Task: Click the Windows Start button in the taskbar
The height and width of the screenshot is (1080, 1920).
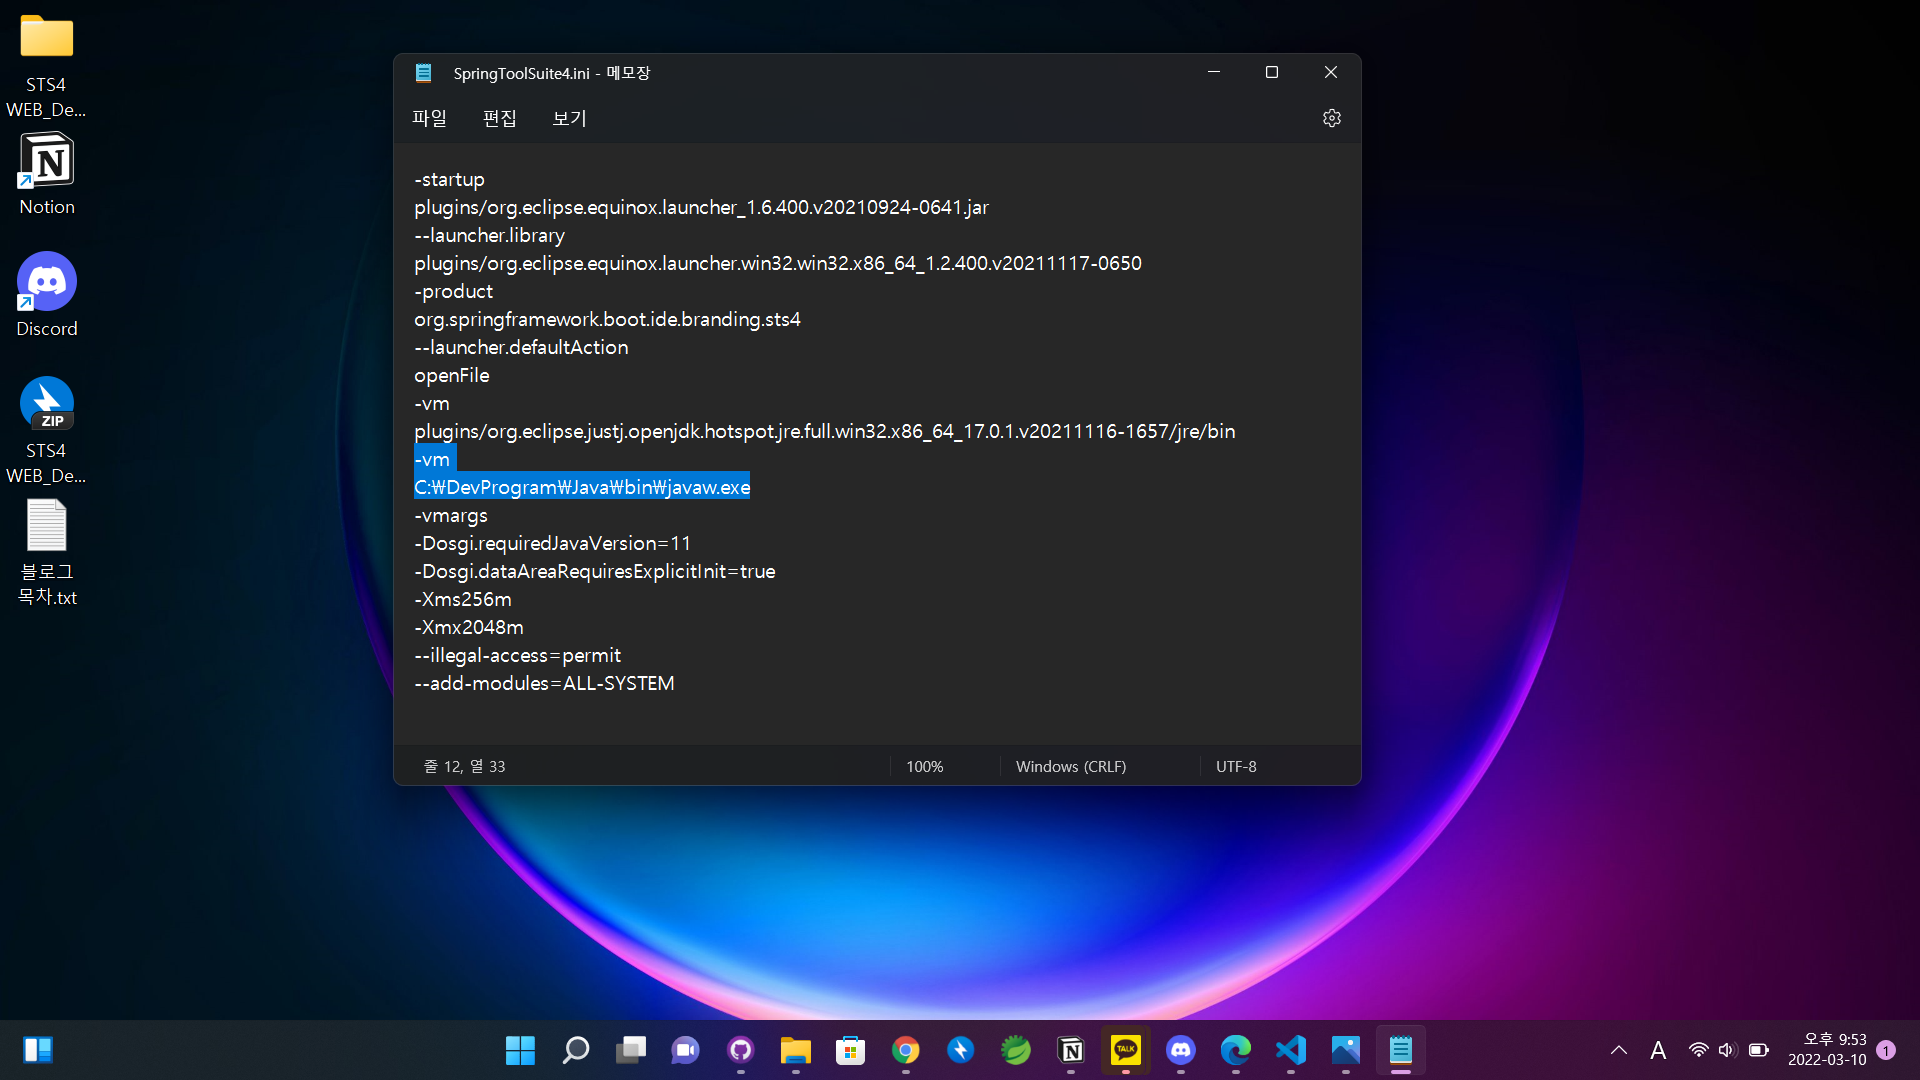Action: click(x=520, y=1050)
